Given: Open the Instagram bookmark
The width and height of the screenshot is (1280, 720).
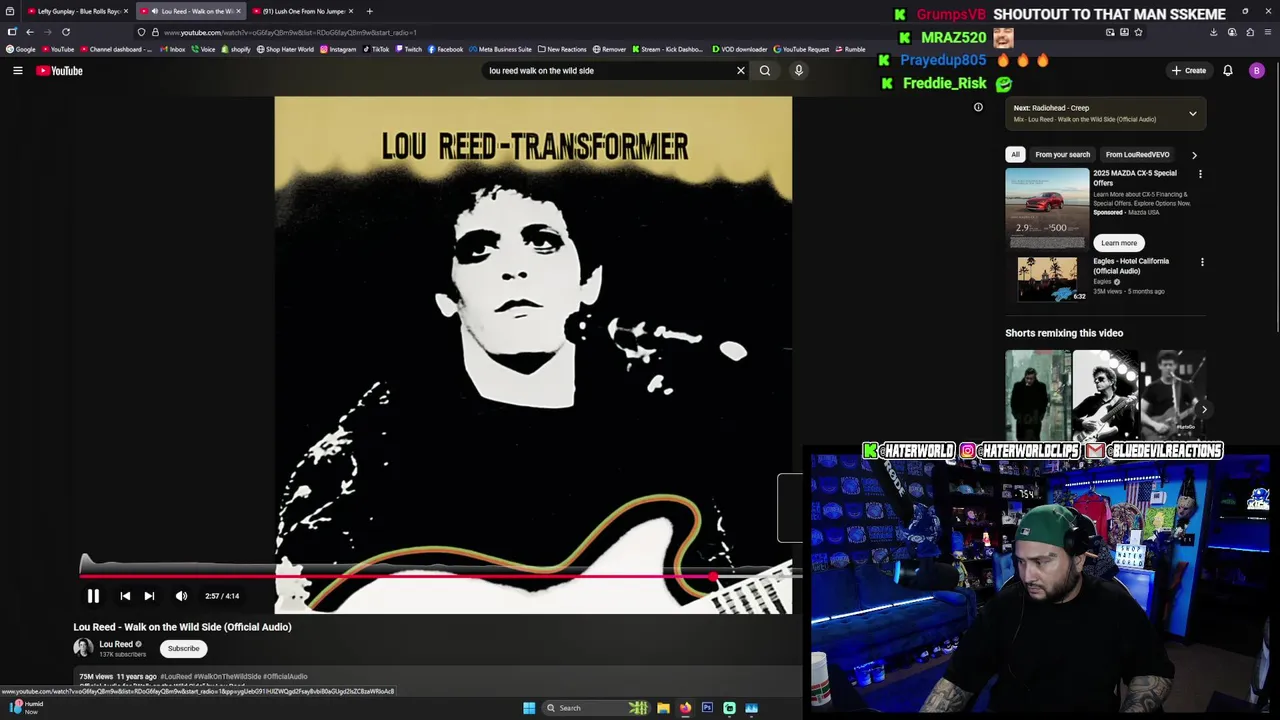Looking at the screenshot, I should point(338,49).
